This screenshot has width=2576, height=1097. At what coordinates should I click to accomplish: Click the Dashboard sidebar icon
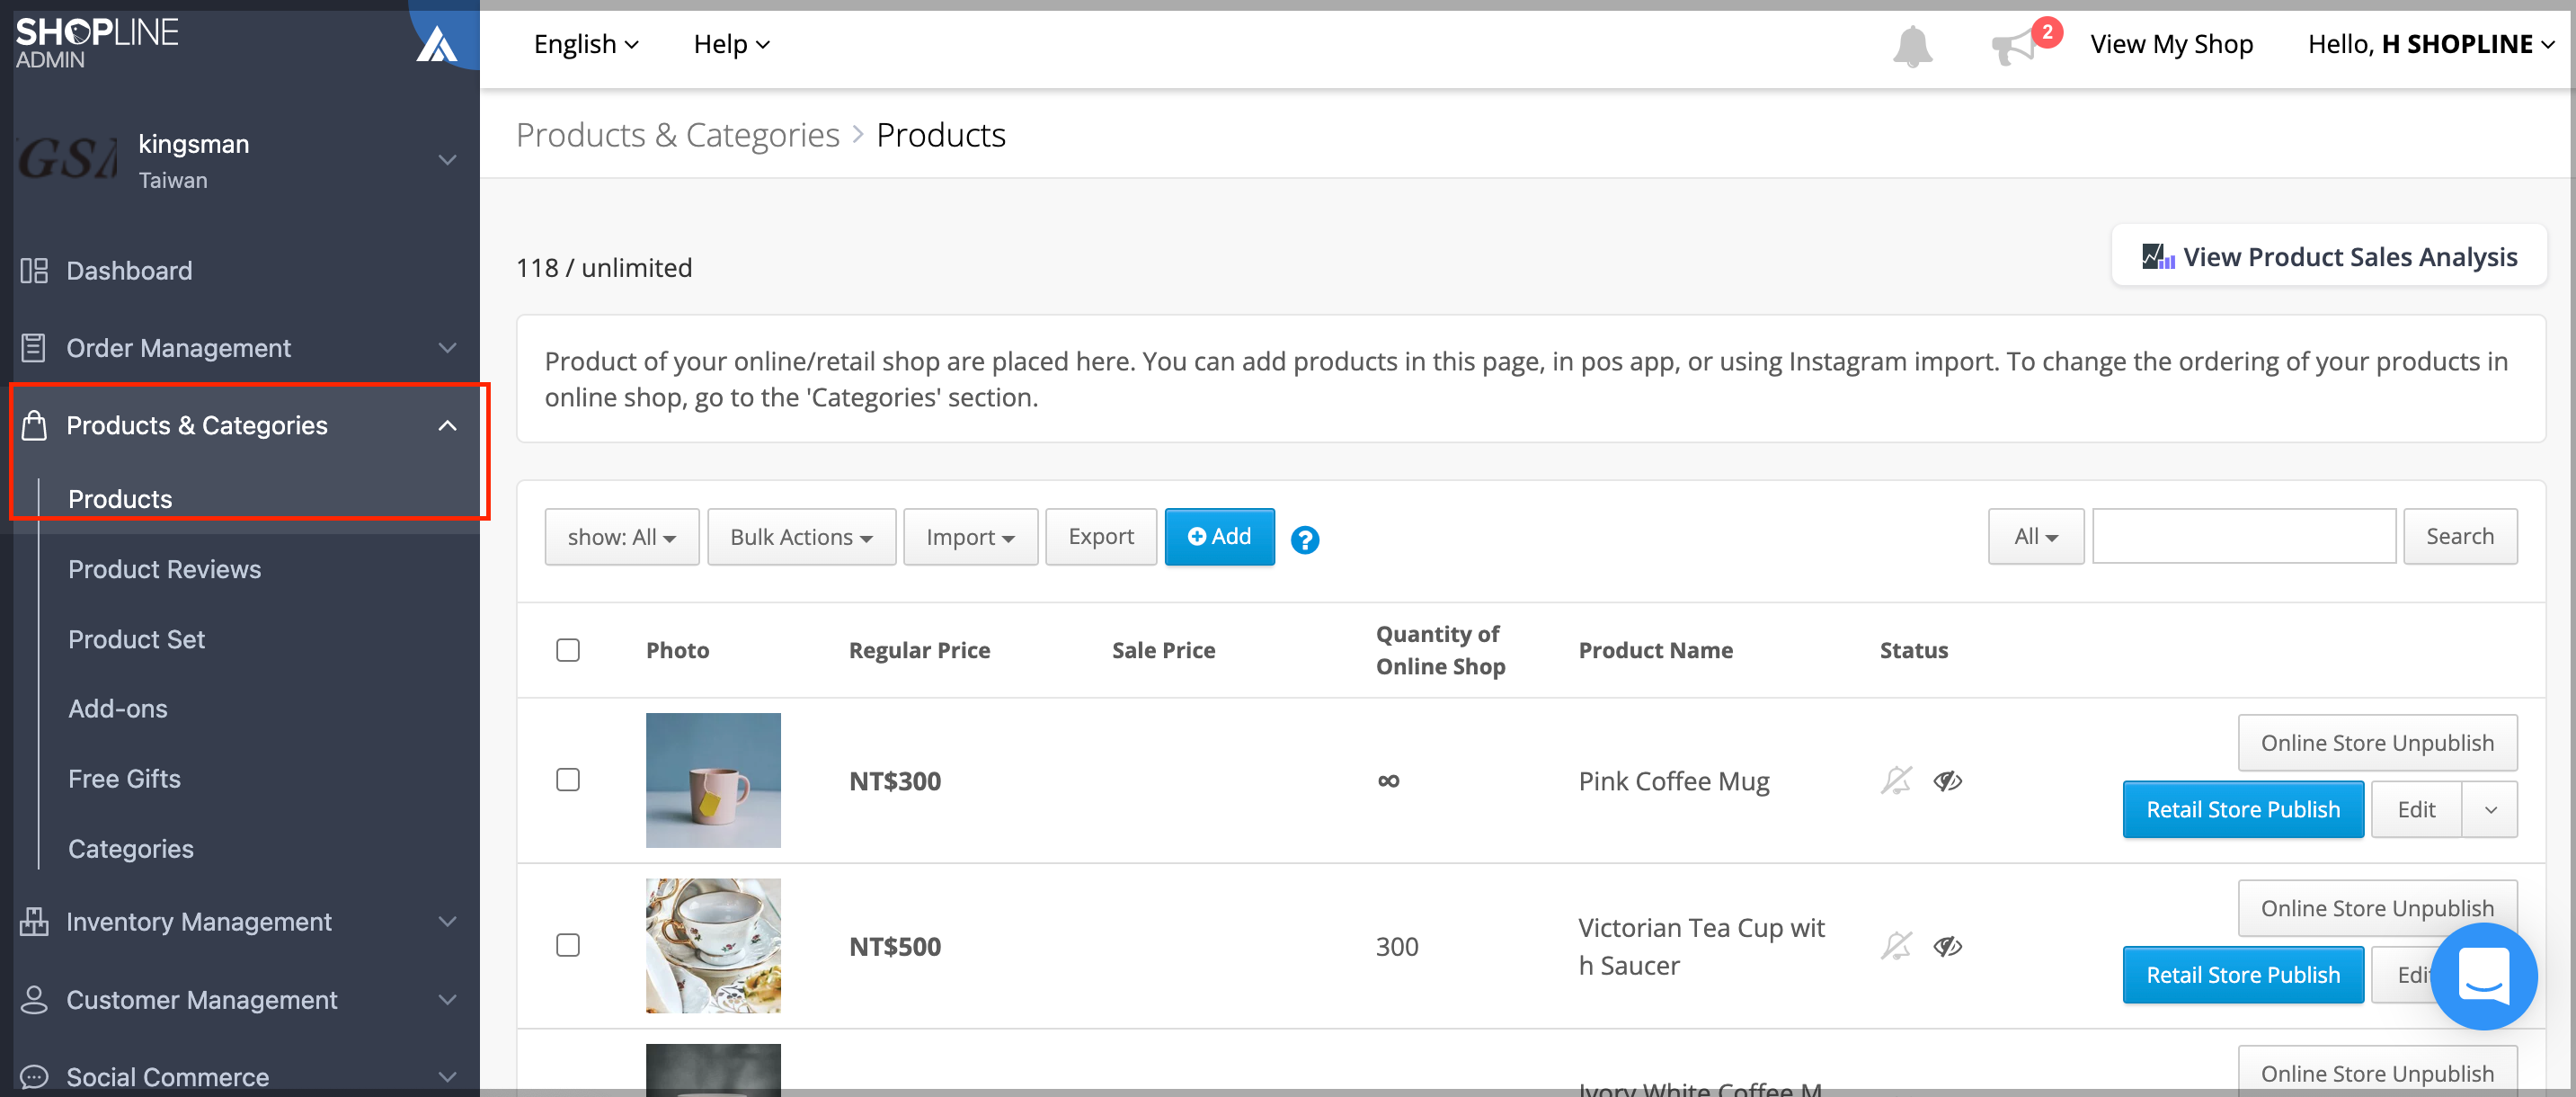point(34,270)
